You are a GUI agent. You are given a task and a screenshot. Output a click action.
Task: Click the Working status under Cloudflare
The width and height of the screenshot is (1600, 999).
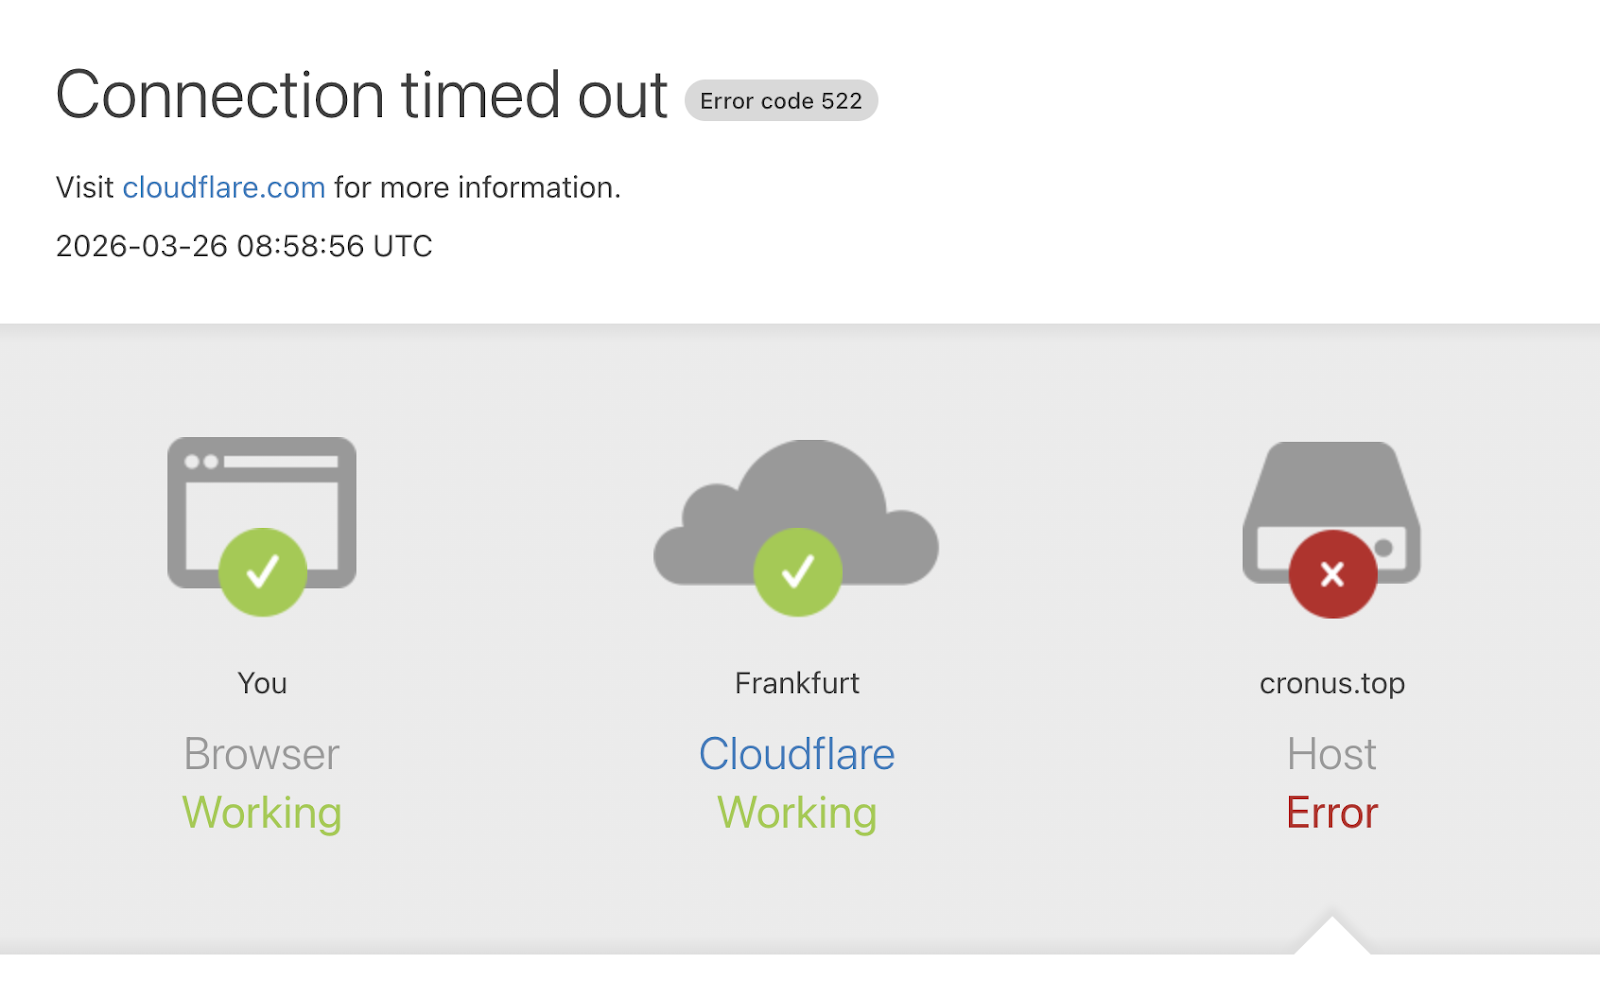(797, 812)
